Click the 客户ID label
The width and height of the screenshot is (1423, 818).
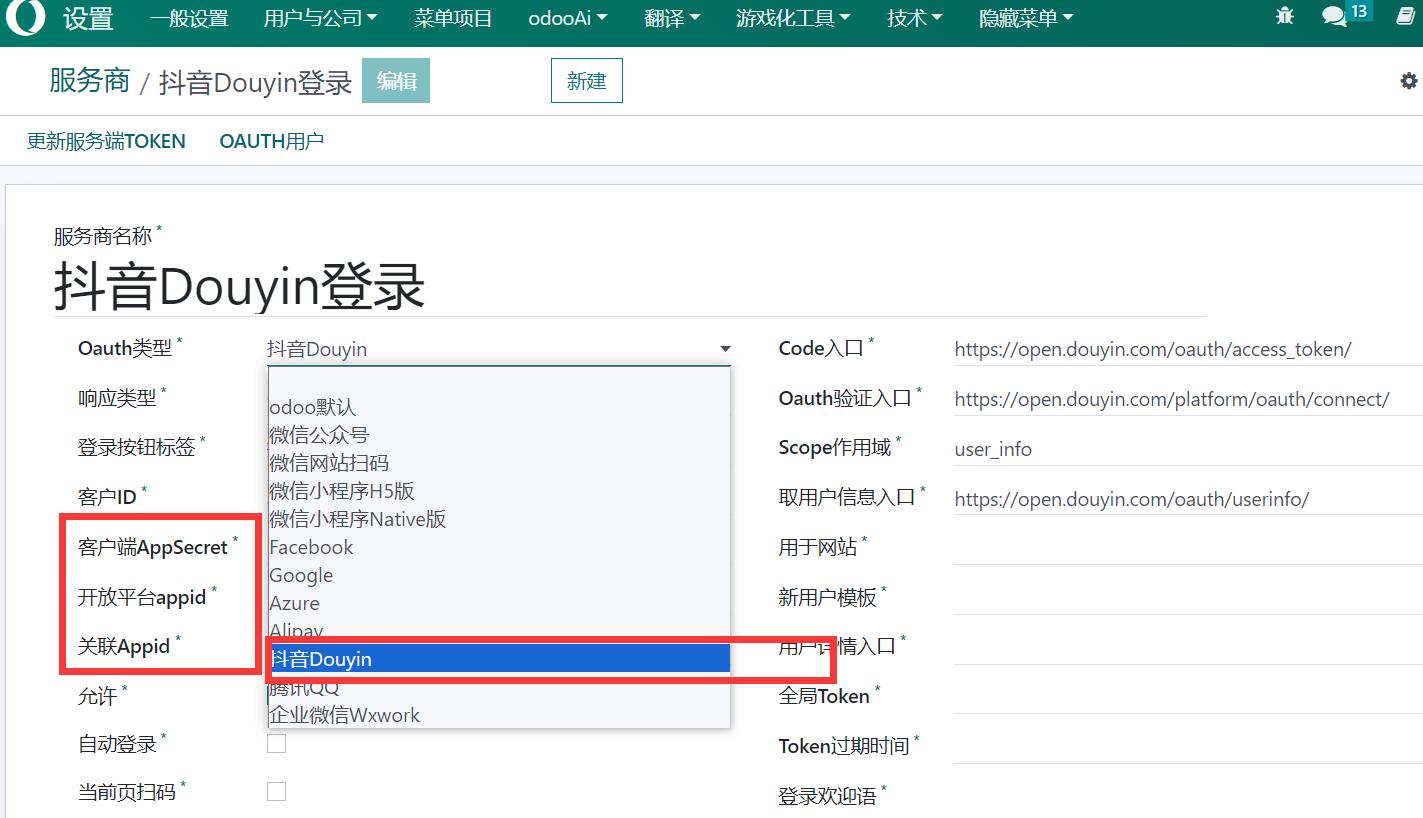pos(107,497)
